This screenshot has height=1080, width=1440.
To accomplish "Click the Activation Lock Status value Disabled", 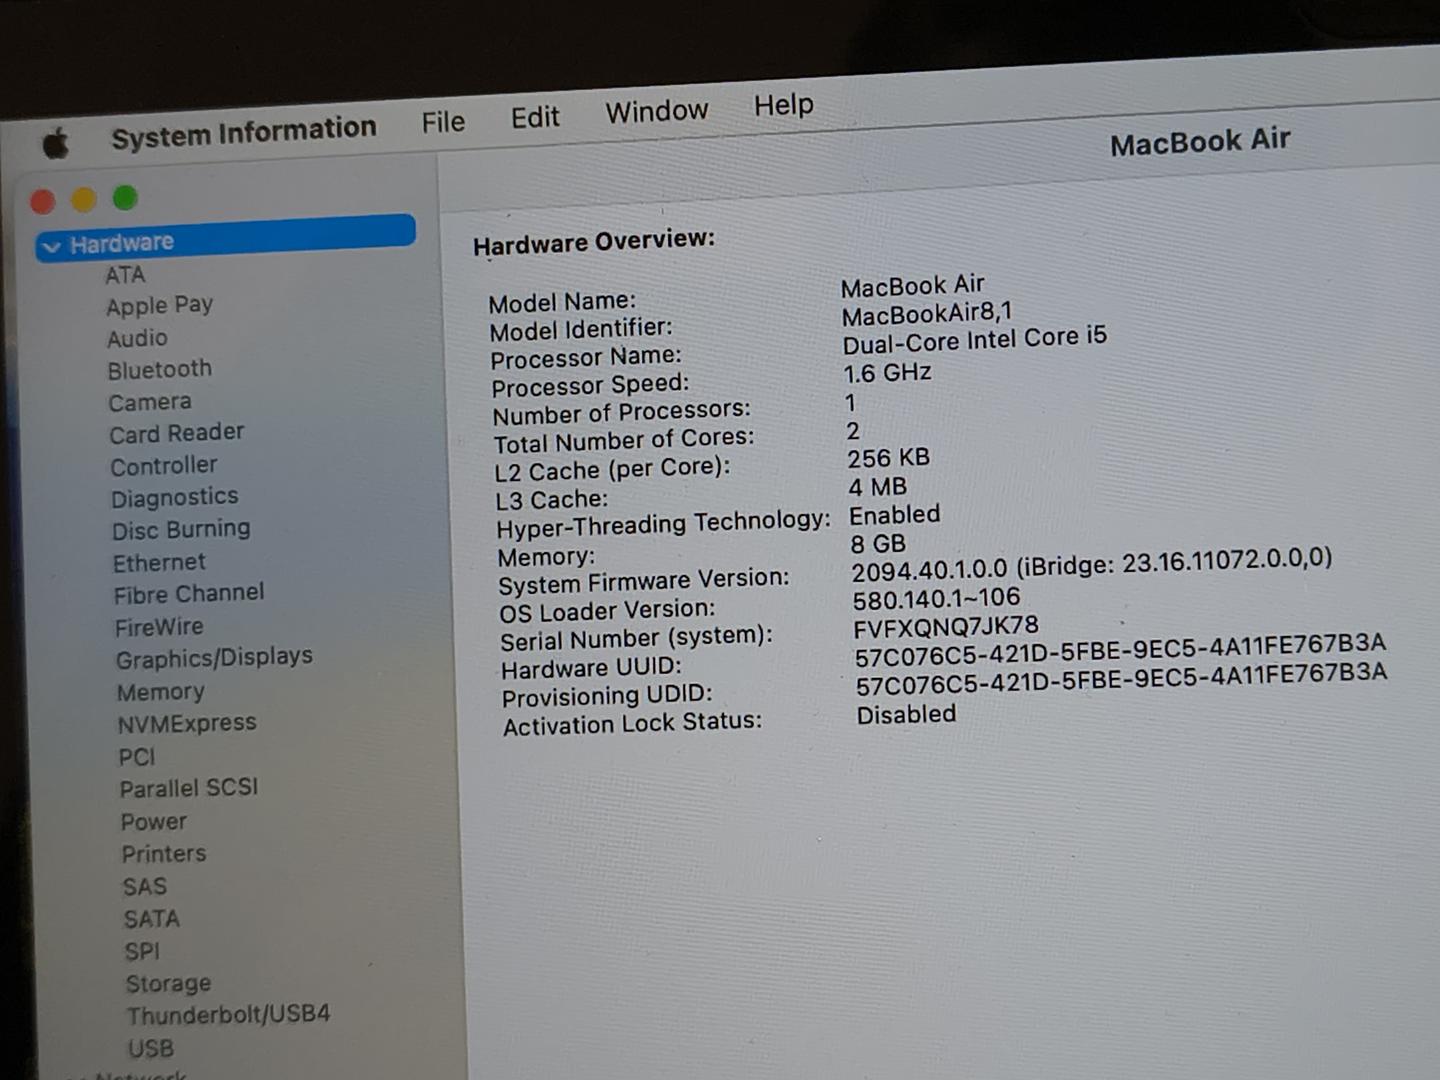I will [906, 714].
